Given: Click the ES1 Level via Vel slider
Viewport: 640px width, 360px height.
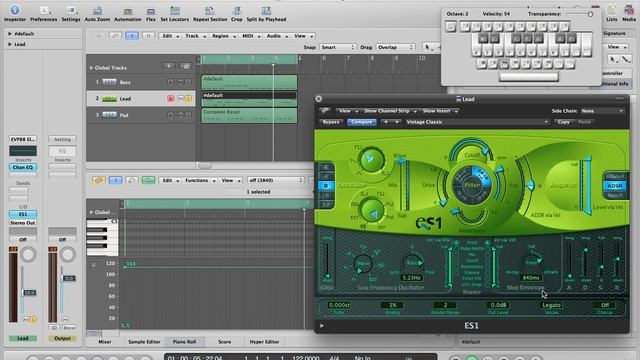Looking at the screenshot, I should tap(587, 185).
